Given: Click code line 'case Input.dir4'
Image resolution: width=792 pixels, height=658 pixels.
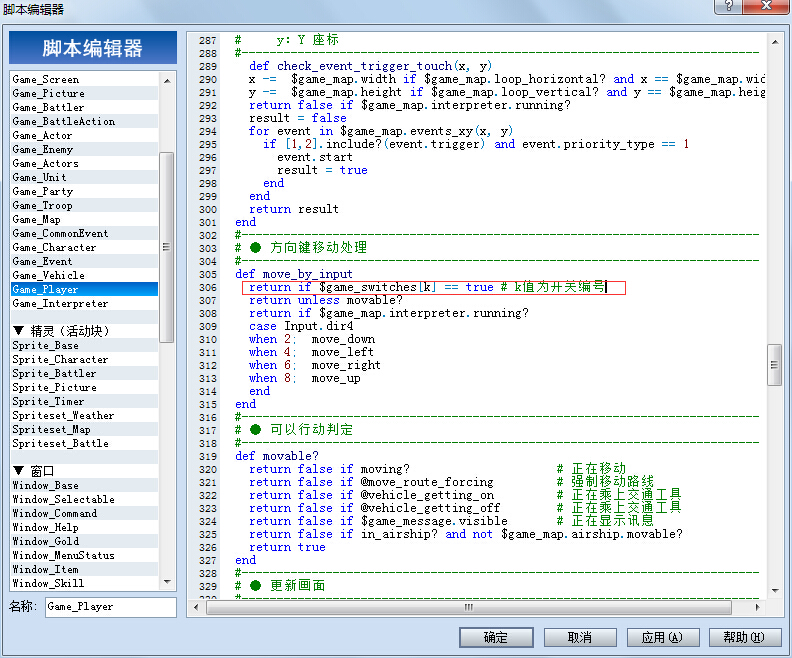Looking at the screenshot, I should pos(301,326).
